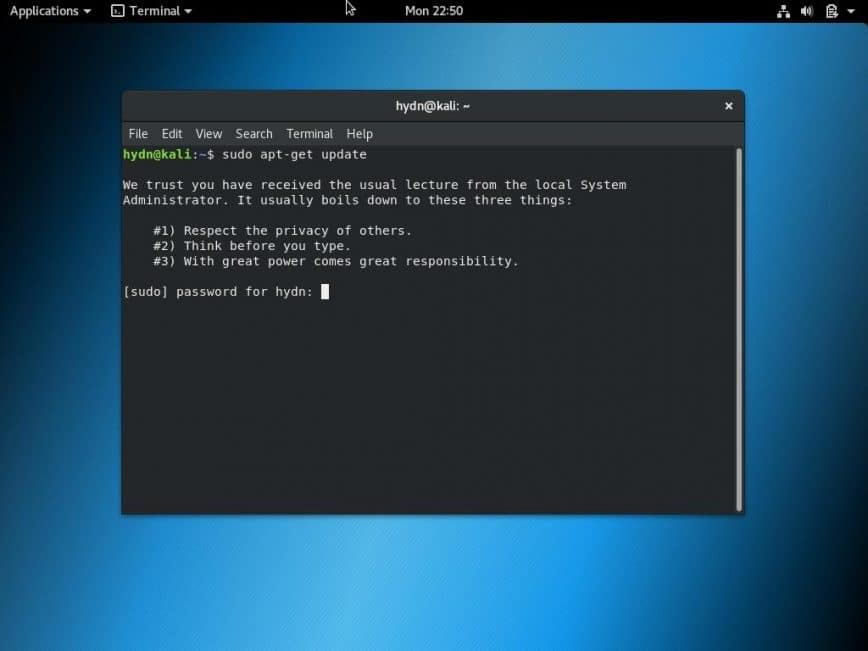Click the terminal vertical scrollbar
868x651 pixels.
[739, 328]
